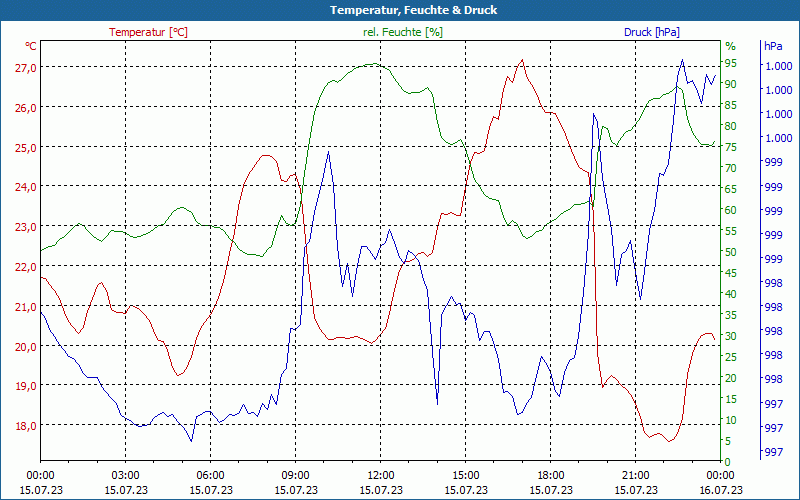800x500 pixels.
Task: Click the 19,0 temperature axis label
Action: click(26, 386)
